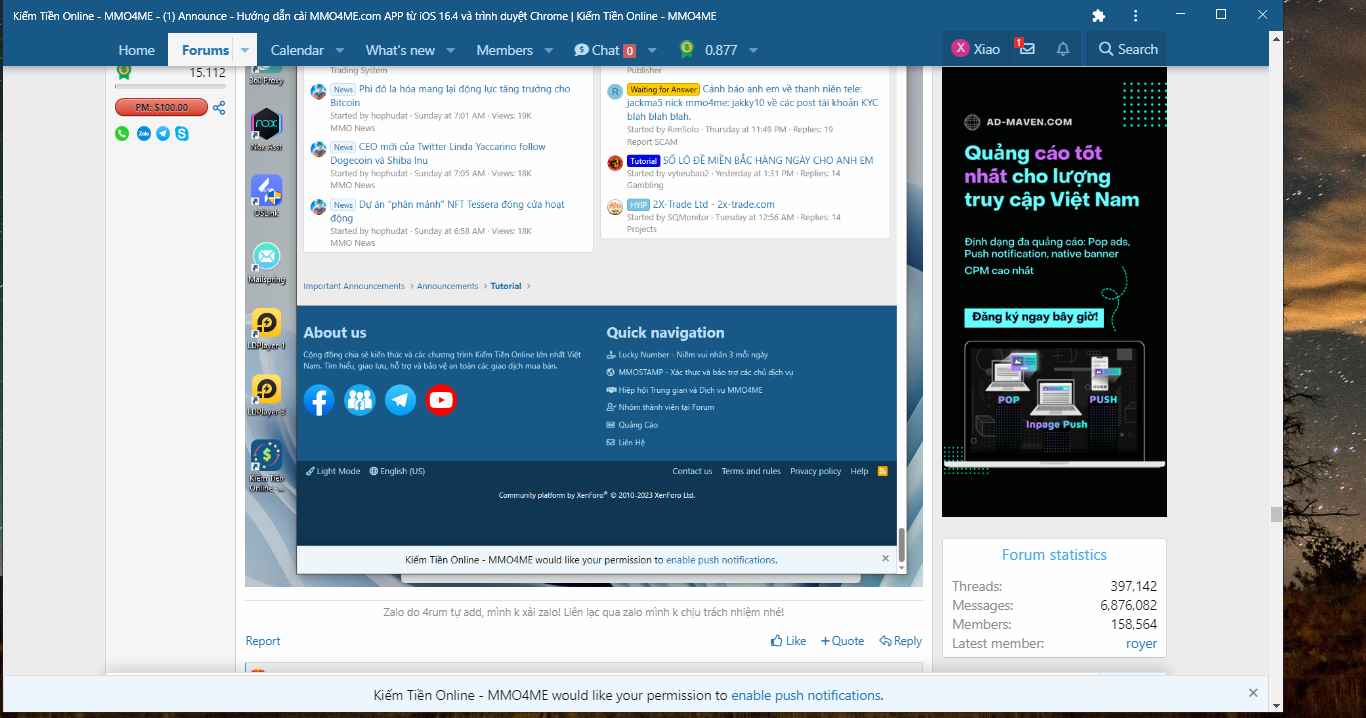Click the ad's Đăng ký ngay bây giờ button
The image size is (1366, 718).
(1035, 318)
